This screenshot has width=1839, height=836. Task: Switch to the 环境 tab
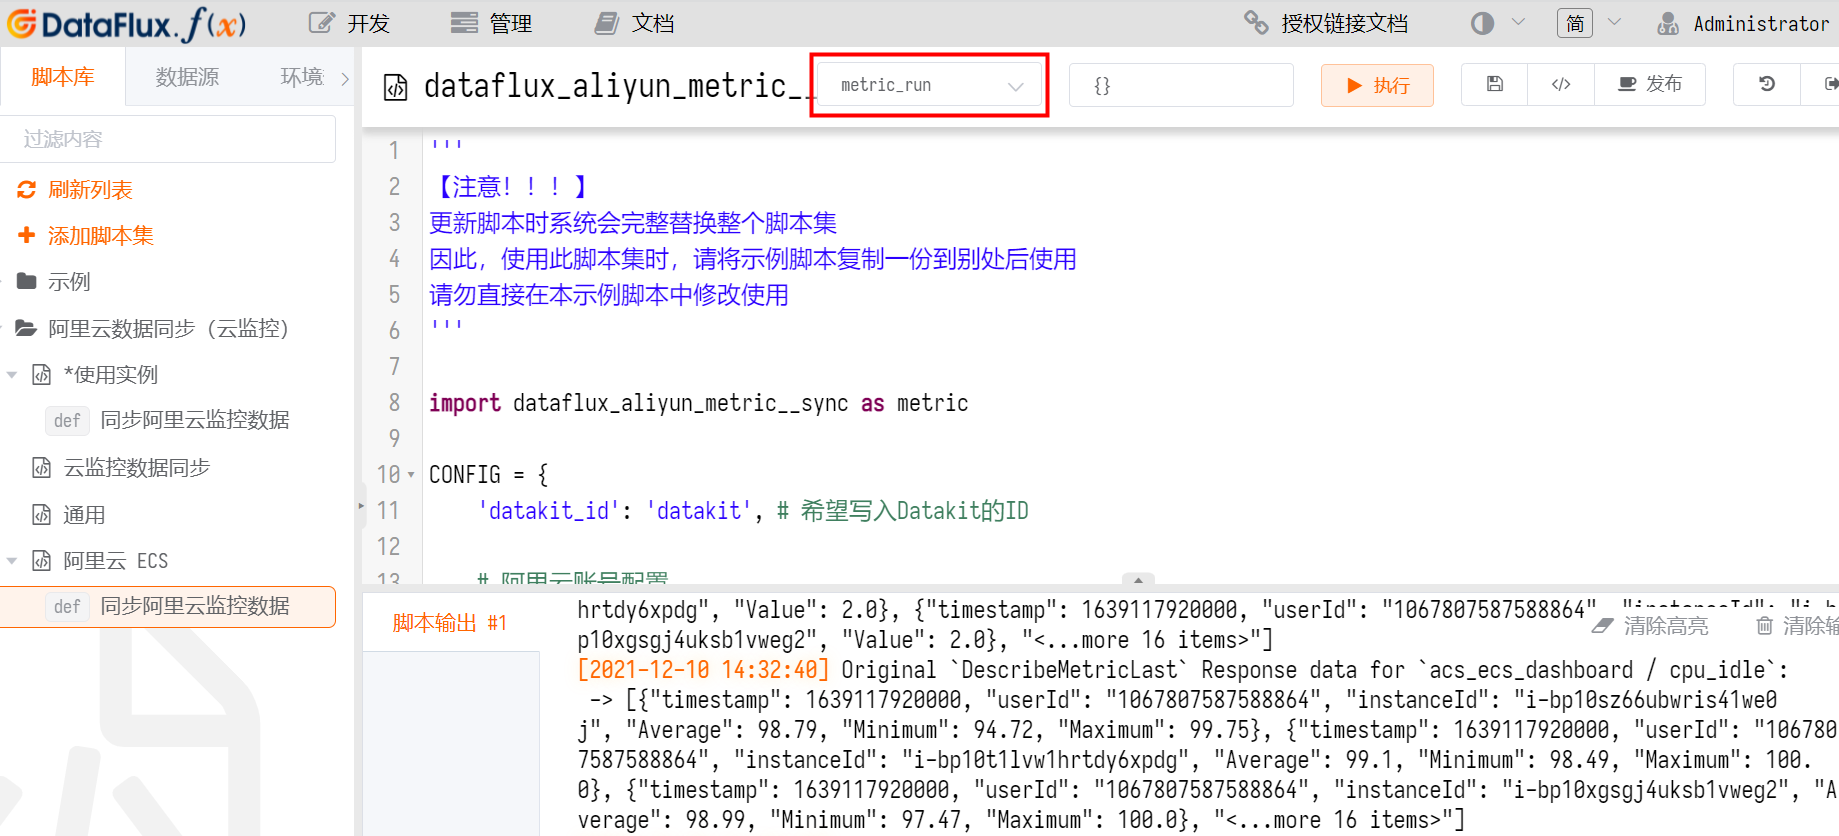tap(302, 77)
